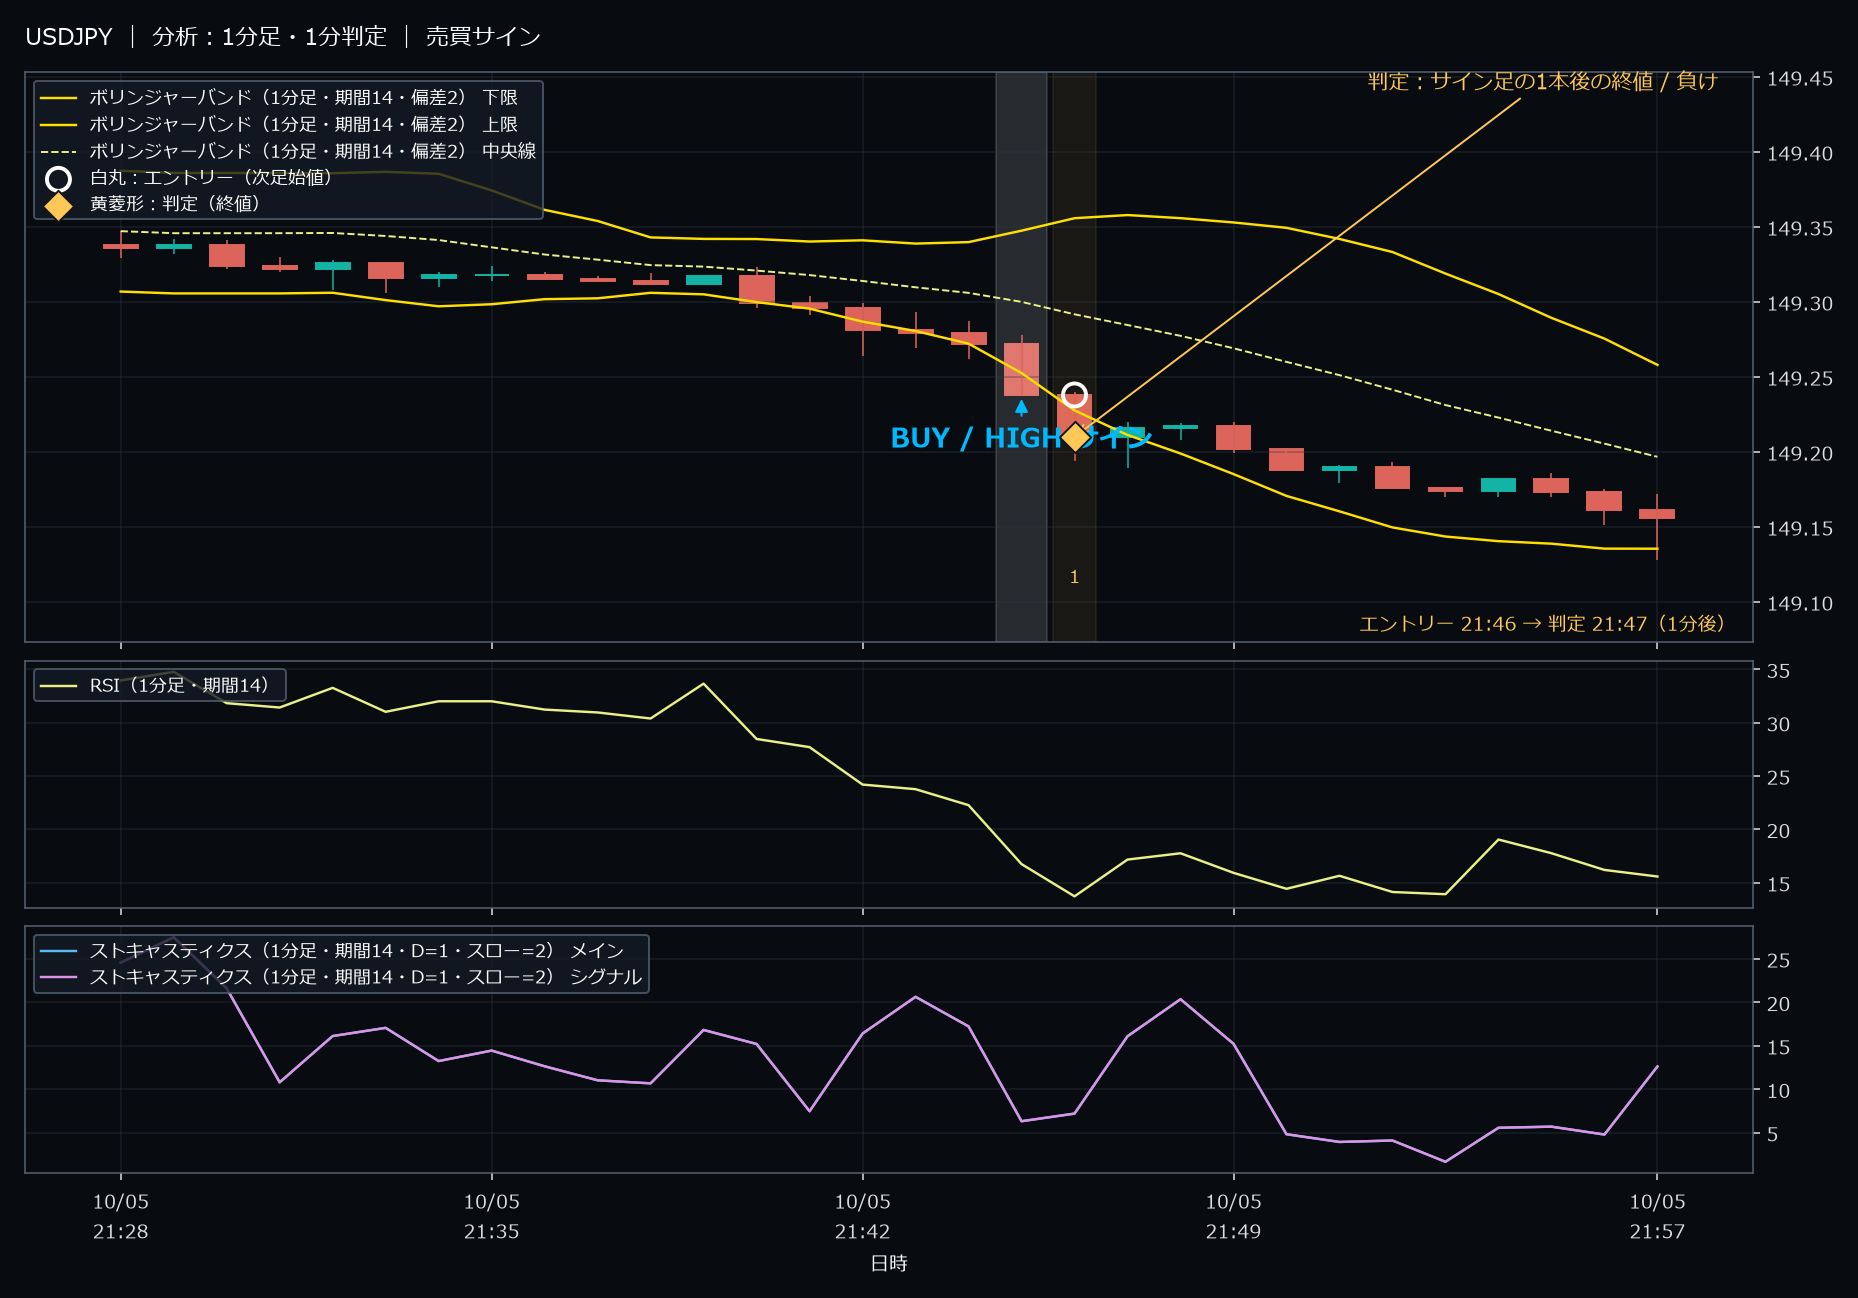The image size is (1858, 1298).
Task: Click the Bollinger band 下限 legend entry
Action: (x=279, y=97)
